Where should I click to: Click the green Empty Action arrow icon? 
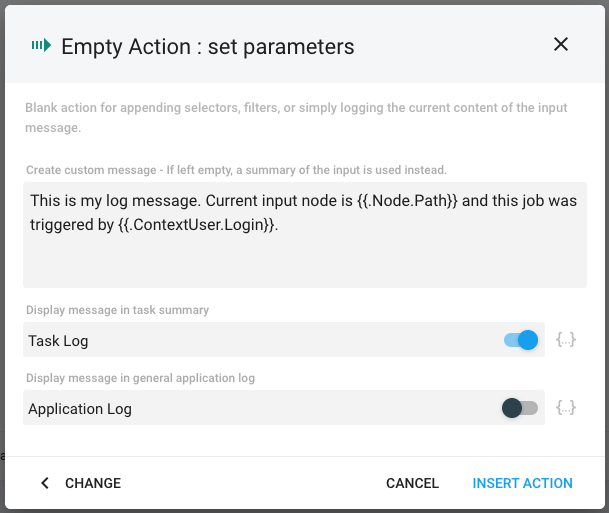[41, 45]
